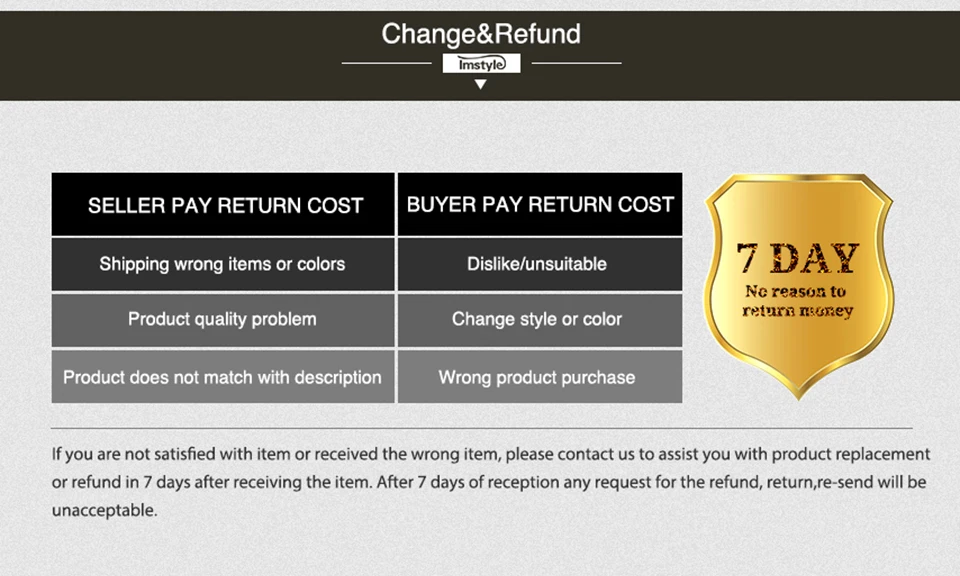Click the dark header banner background

[x=184, y=55]
